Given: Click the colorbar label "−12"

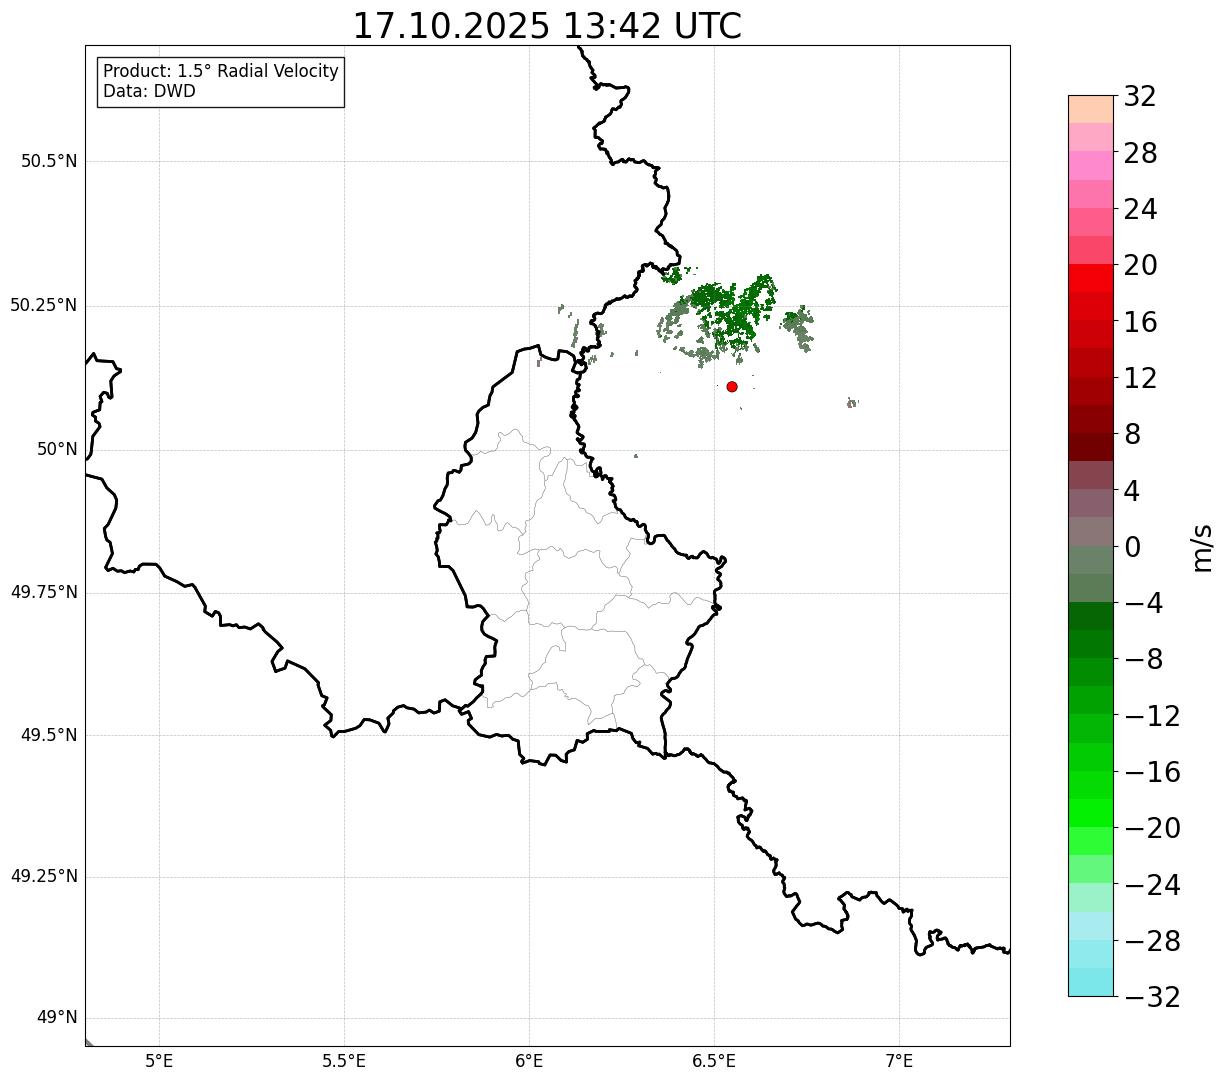Looking at the screenshot, I should pos(1152,716).
